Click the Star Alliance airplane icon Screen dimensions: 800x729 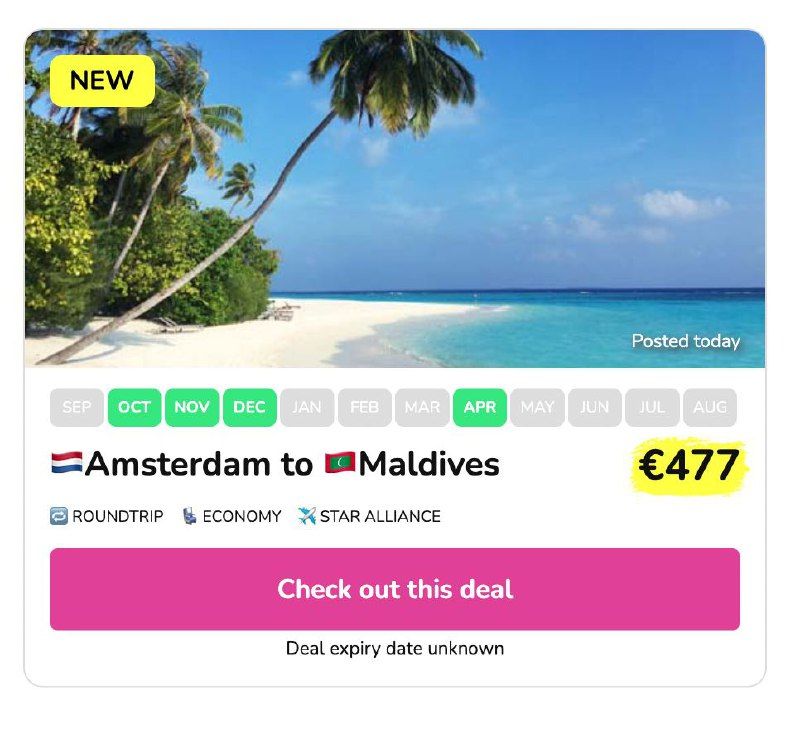(x=307, y=516)
